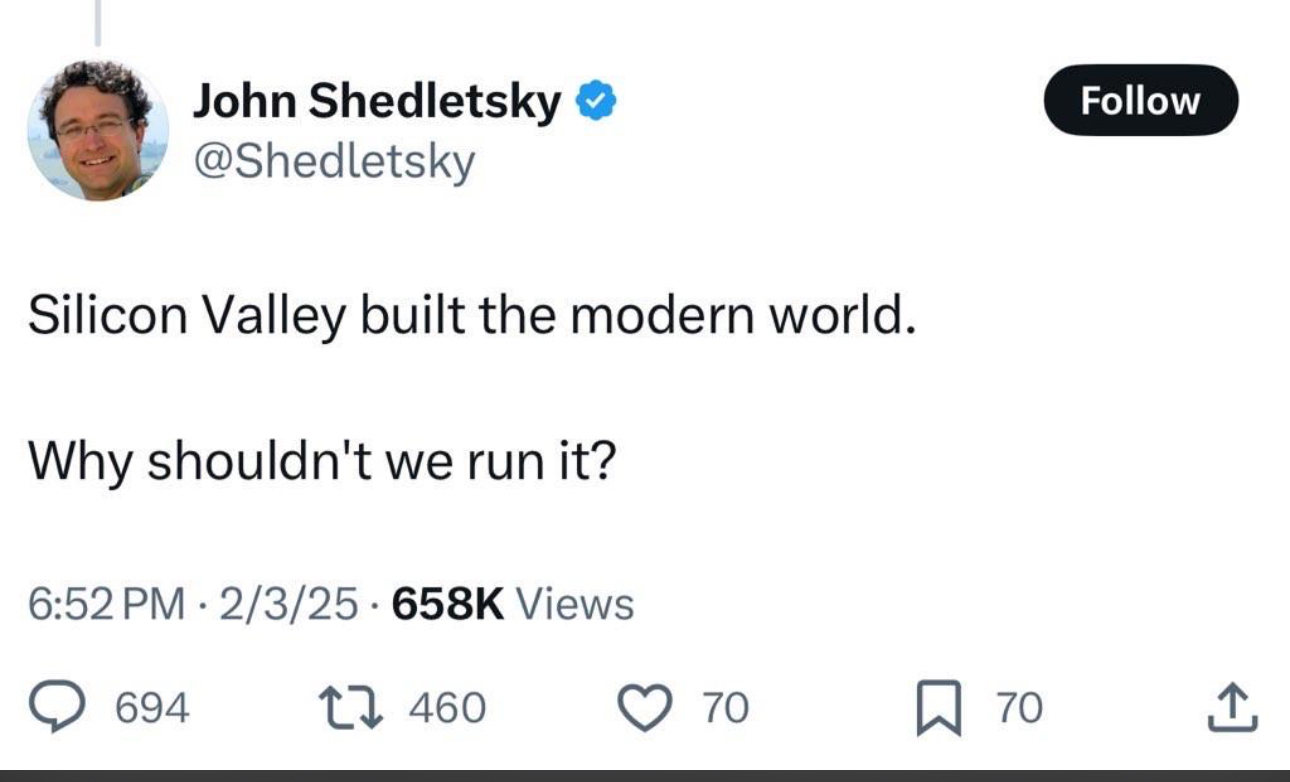Image resolution: width=1290 pixels, height=782 pixels.
Task: Click the 6:52 PM timestamp
Action: [108, 604]
